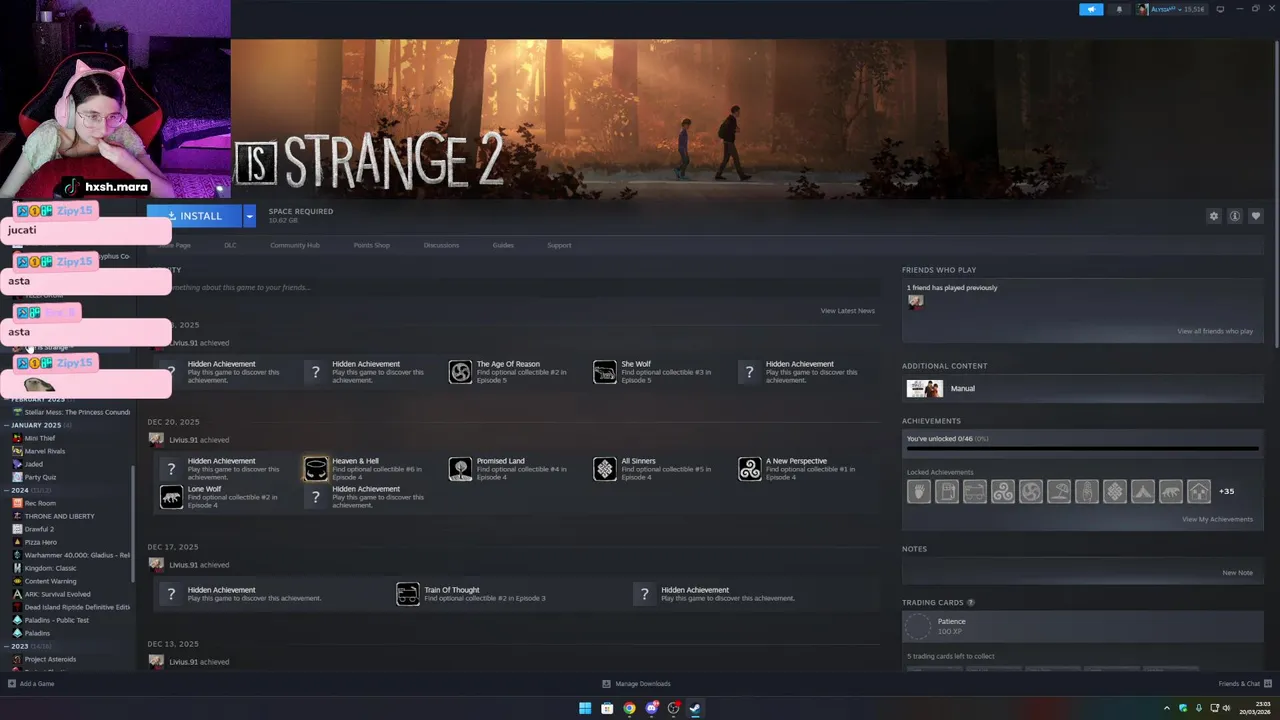1280x720 pixels.
Task: Open Lone Wolf achievement icon
Action: tap(171, 497)
